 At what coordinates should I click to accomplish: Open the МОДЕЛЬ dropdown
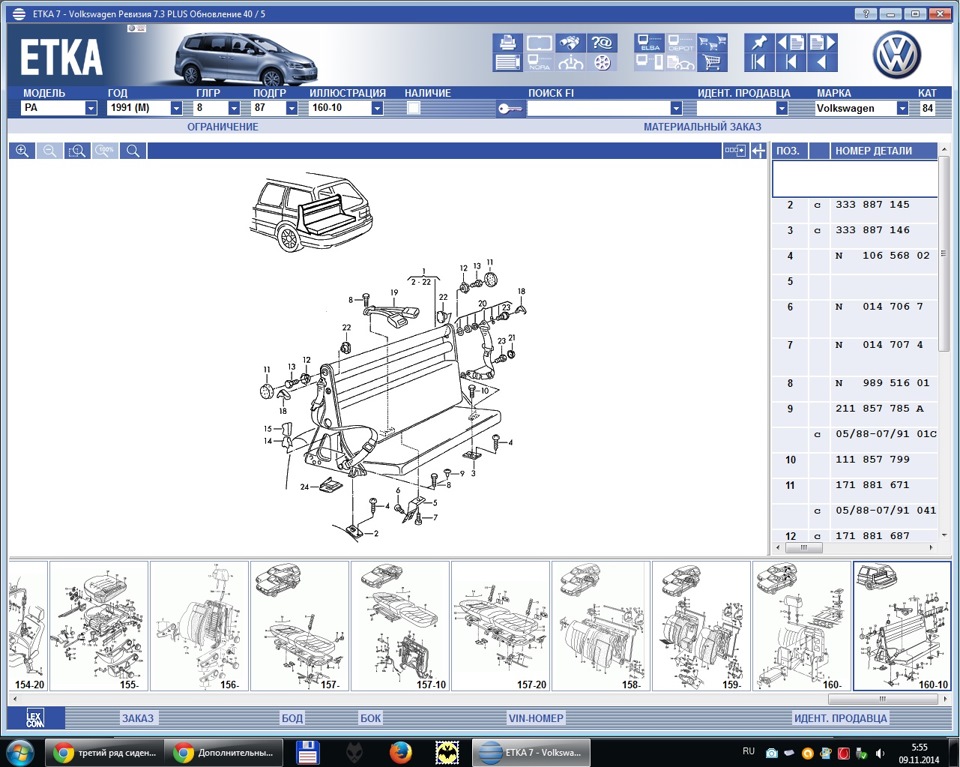91,108
